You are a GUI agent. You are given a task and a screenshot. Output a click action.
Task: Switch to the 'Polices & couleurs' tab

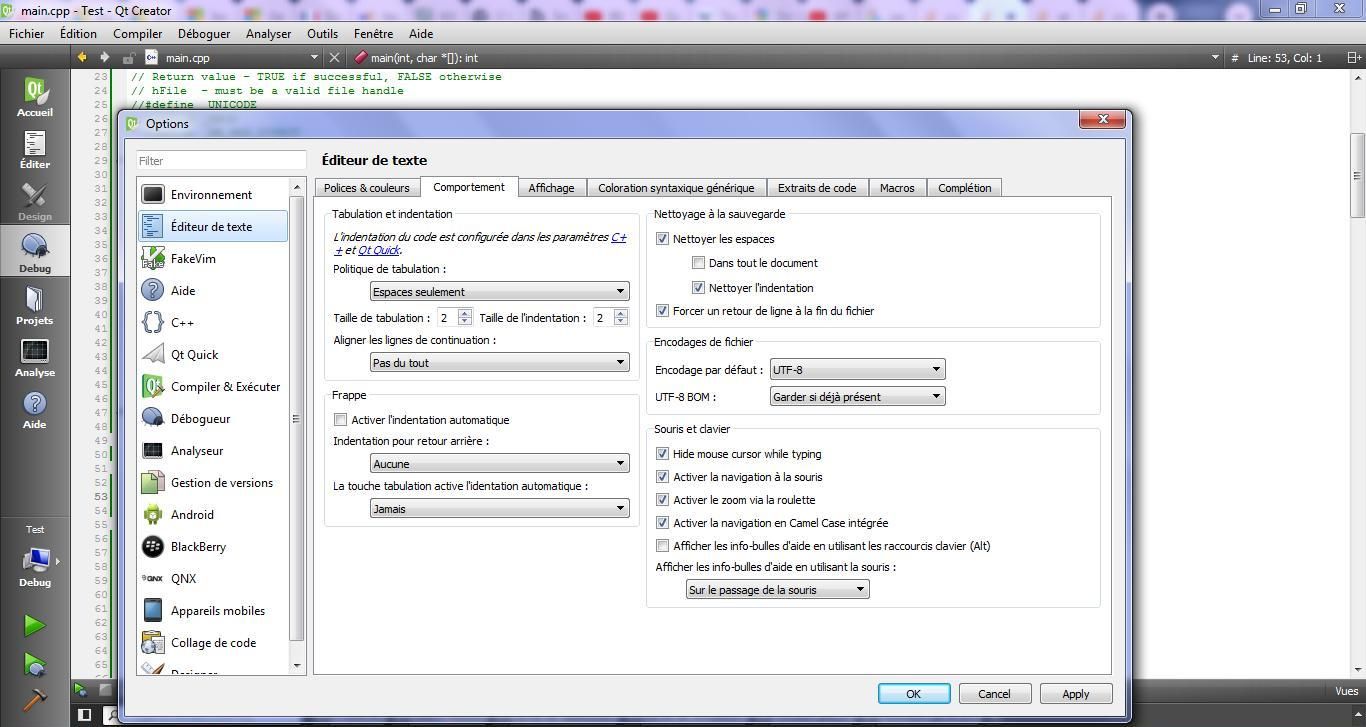[366, 188]
